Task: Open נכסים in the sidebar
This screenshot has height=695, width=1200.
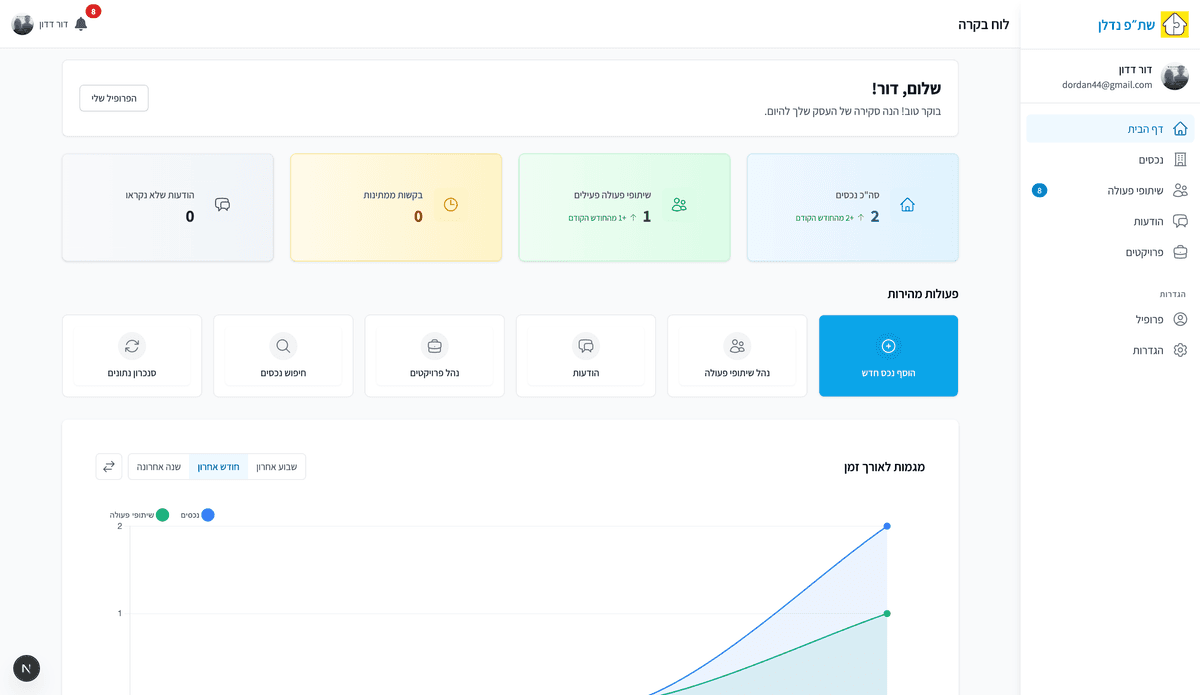Action: pos(1110,160)
